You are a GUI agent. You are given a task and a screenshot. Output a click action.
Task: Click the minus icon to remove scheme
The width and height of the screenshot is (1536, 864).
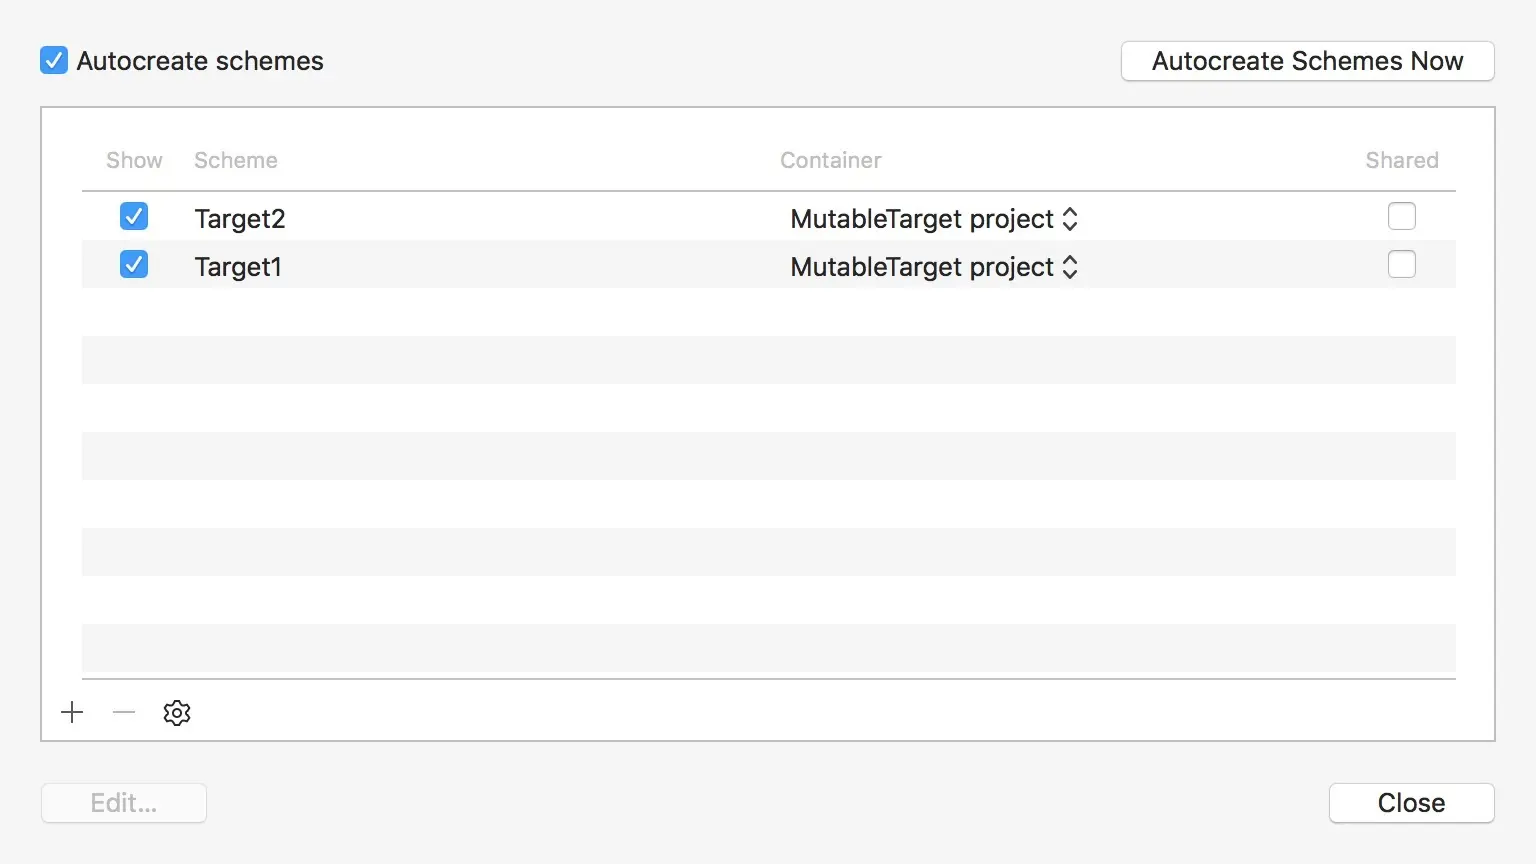pyautogui.click(x=124, y=712)
